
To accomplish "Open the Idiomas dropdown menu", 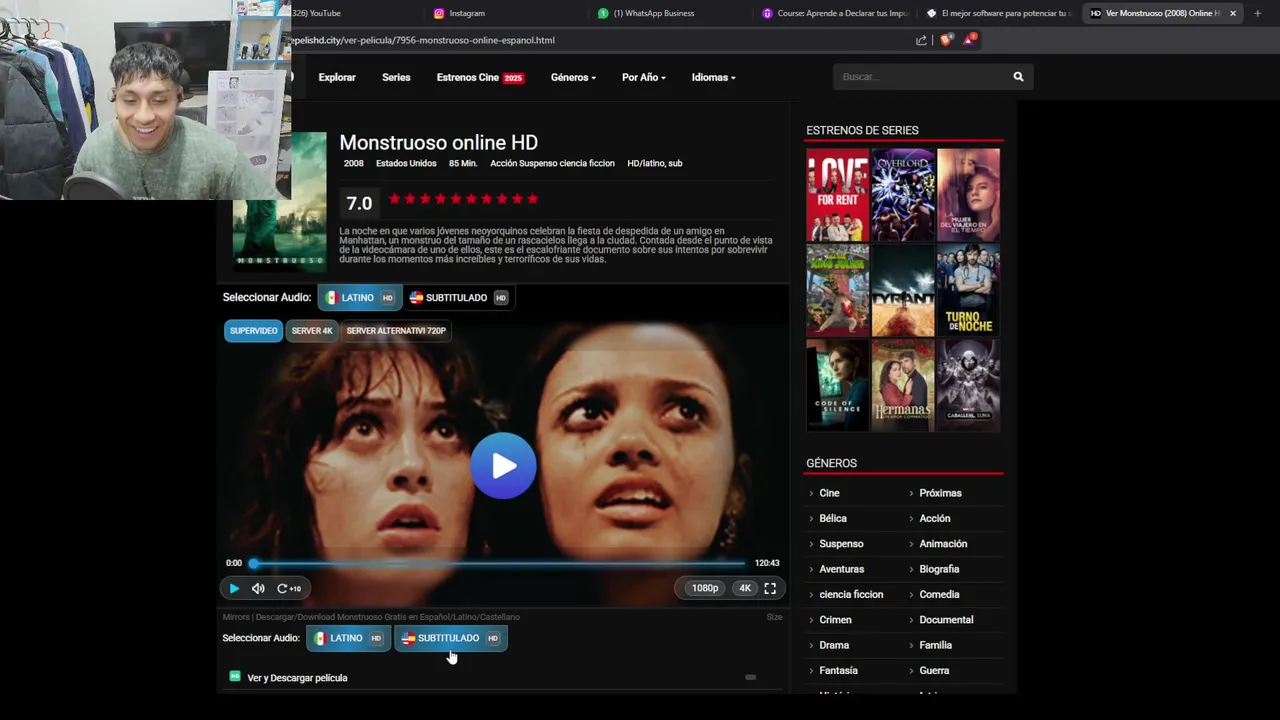I will point(713,77).
